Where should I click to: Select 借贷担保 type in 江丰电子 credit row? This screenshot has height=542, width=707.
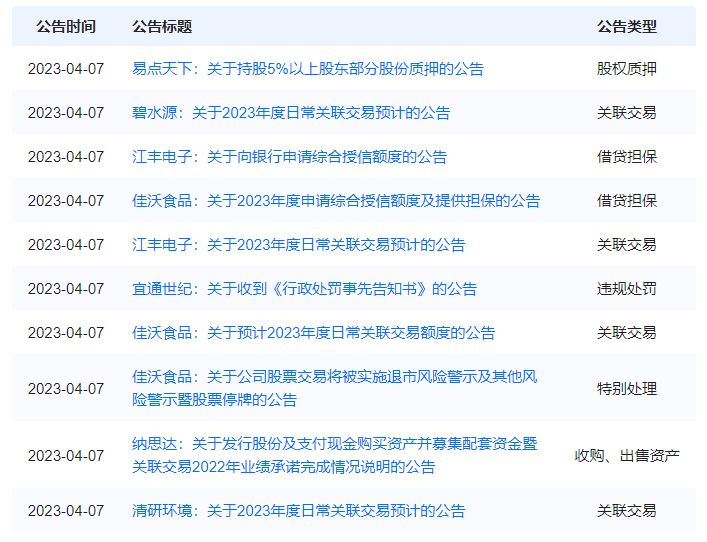627,156
